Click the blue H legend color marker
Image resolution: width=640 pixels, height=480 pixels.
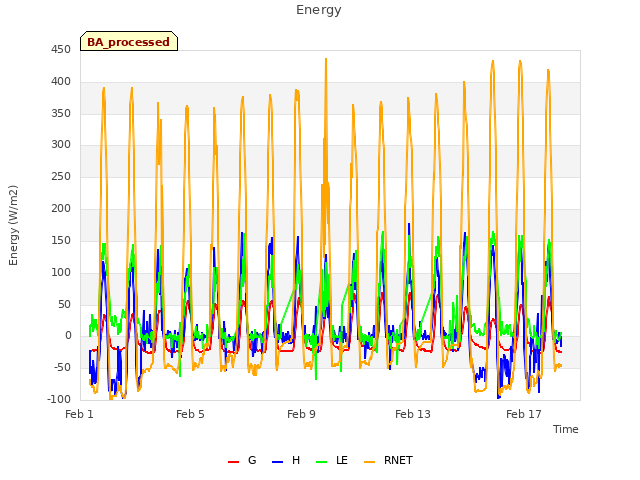click(278, 462)
